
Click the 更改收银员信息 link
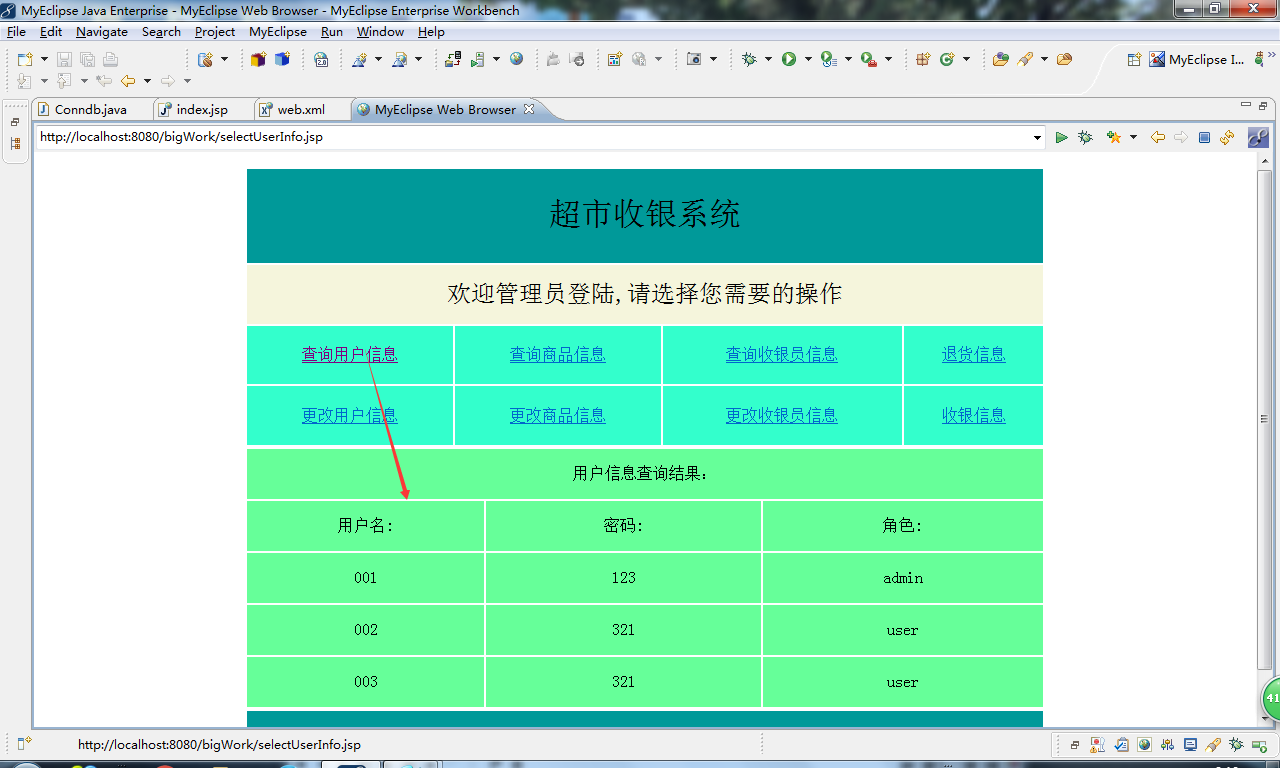tap(782, 415)
